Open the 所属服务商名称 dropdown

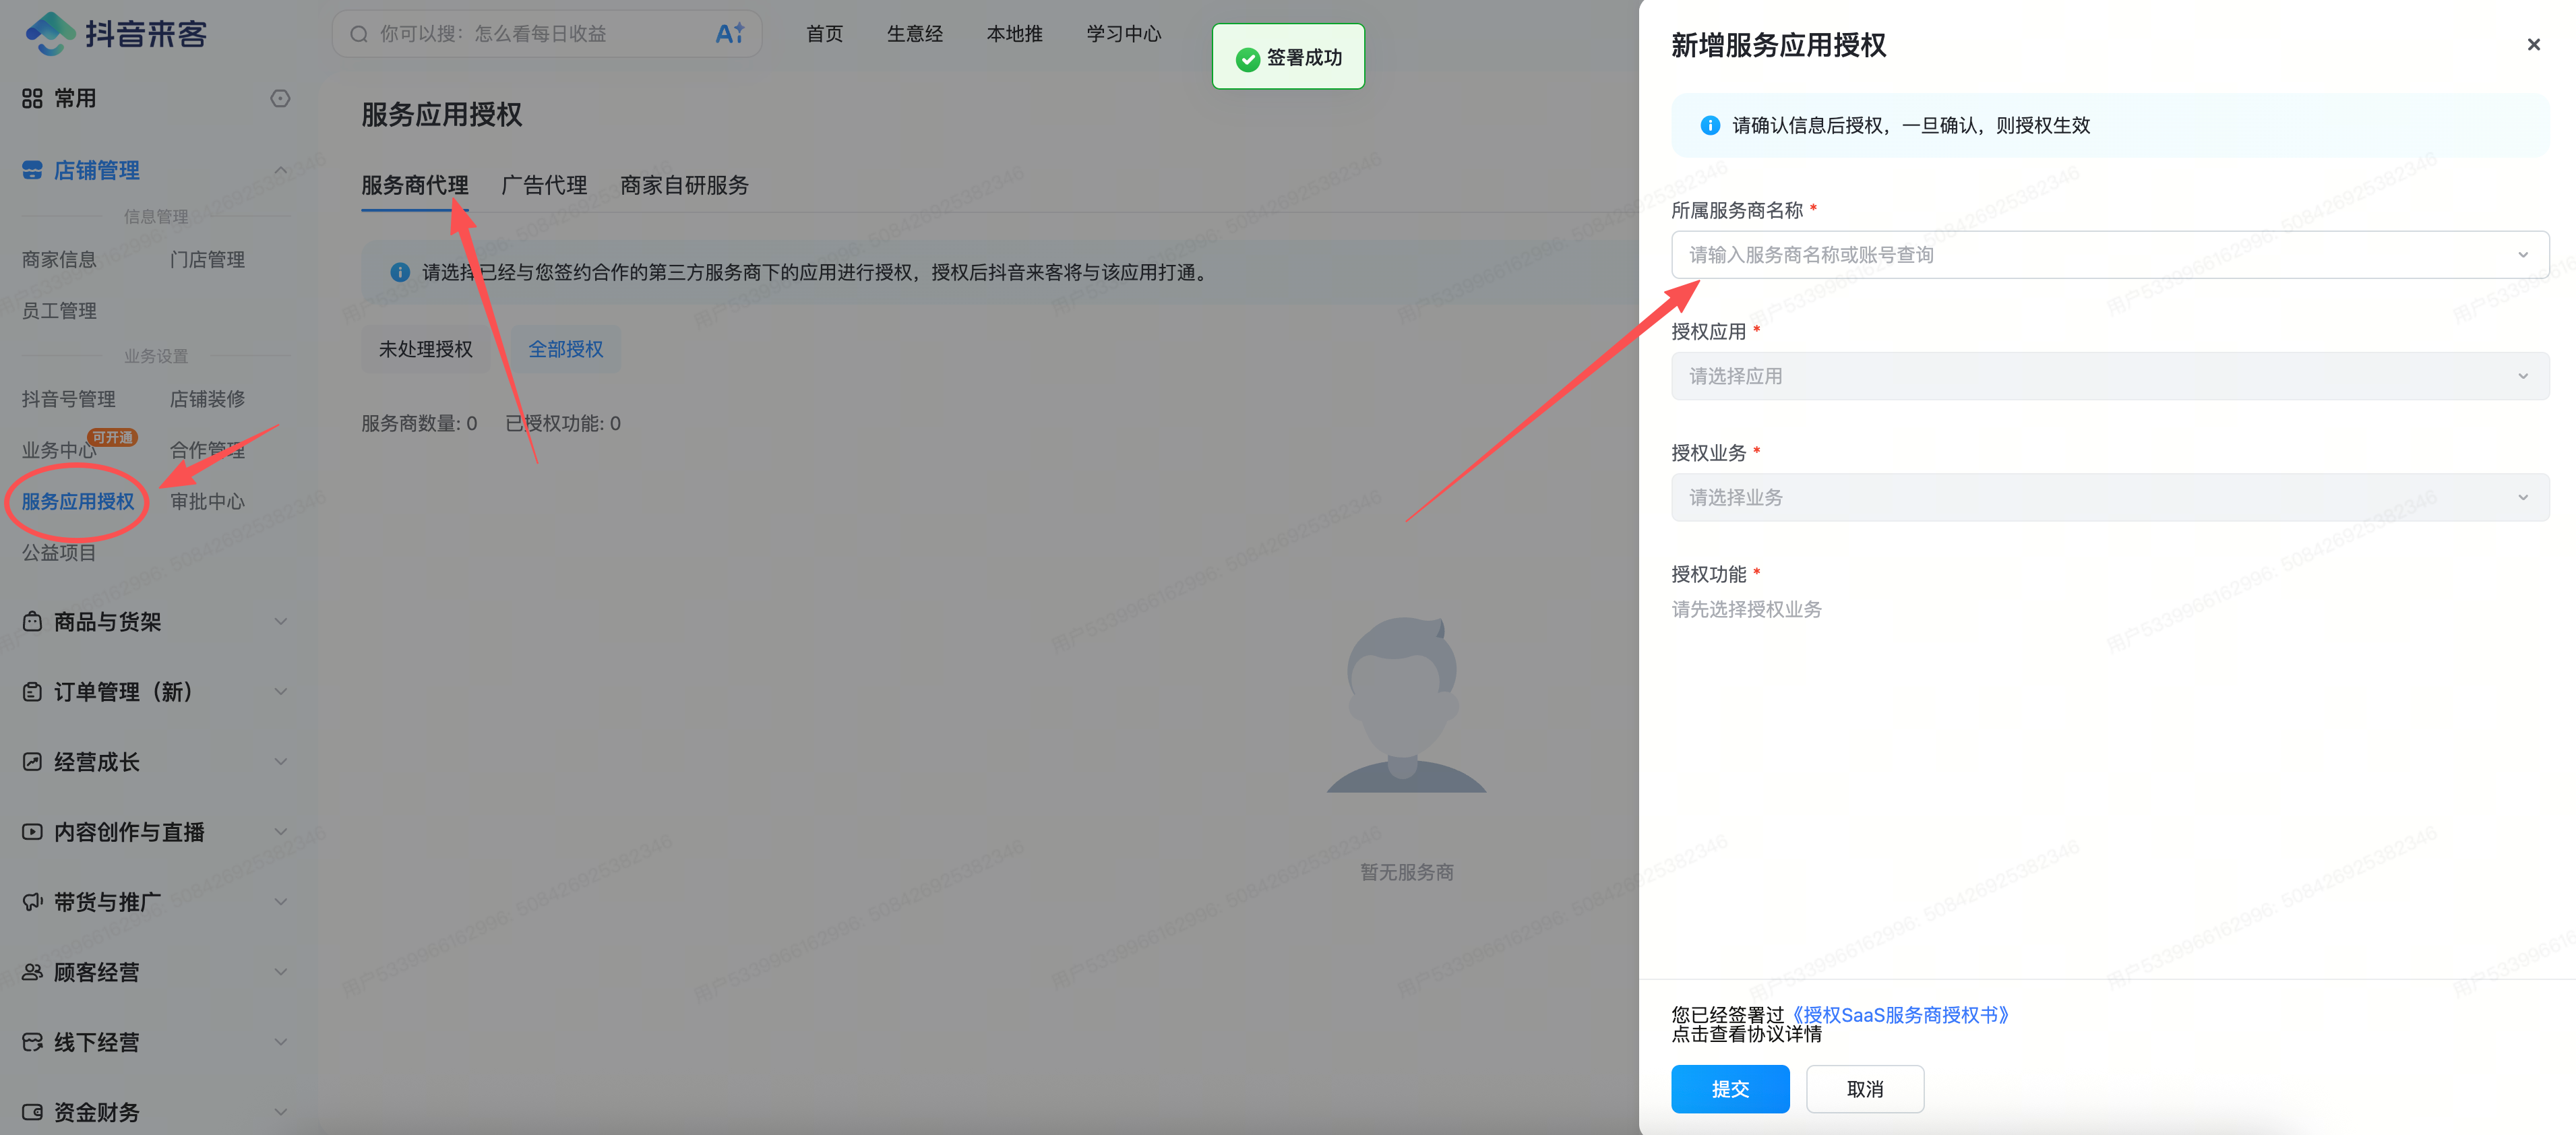coord(2109,255)
